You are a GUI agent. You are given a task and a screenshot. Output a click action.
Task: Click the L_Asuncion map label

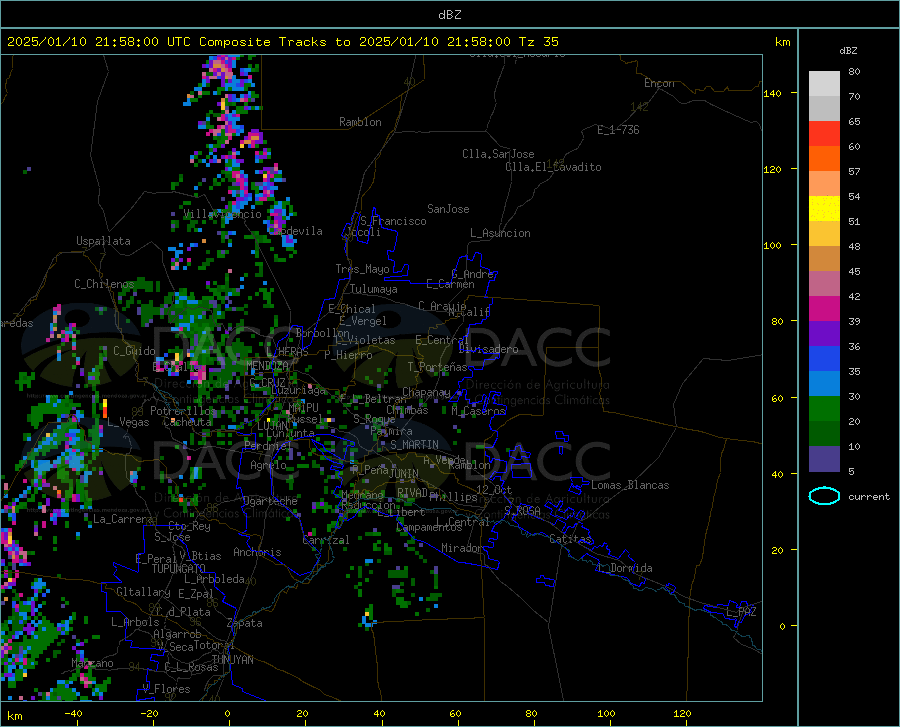(500, 233)
